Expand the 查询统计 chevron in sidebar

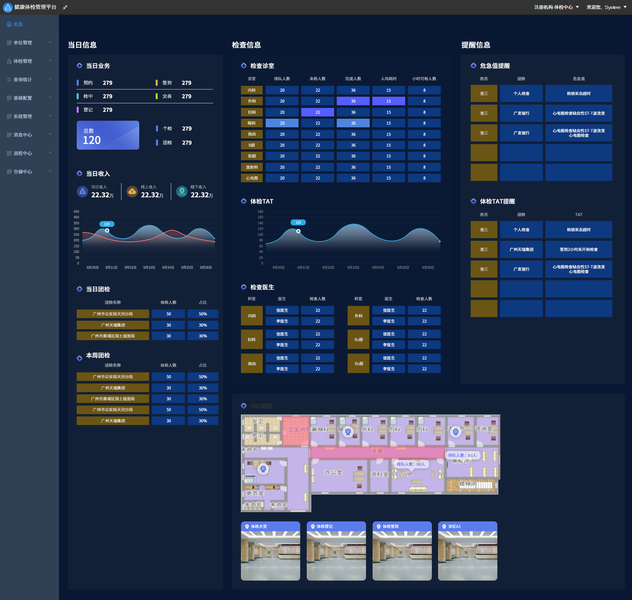[50, 79]
